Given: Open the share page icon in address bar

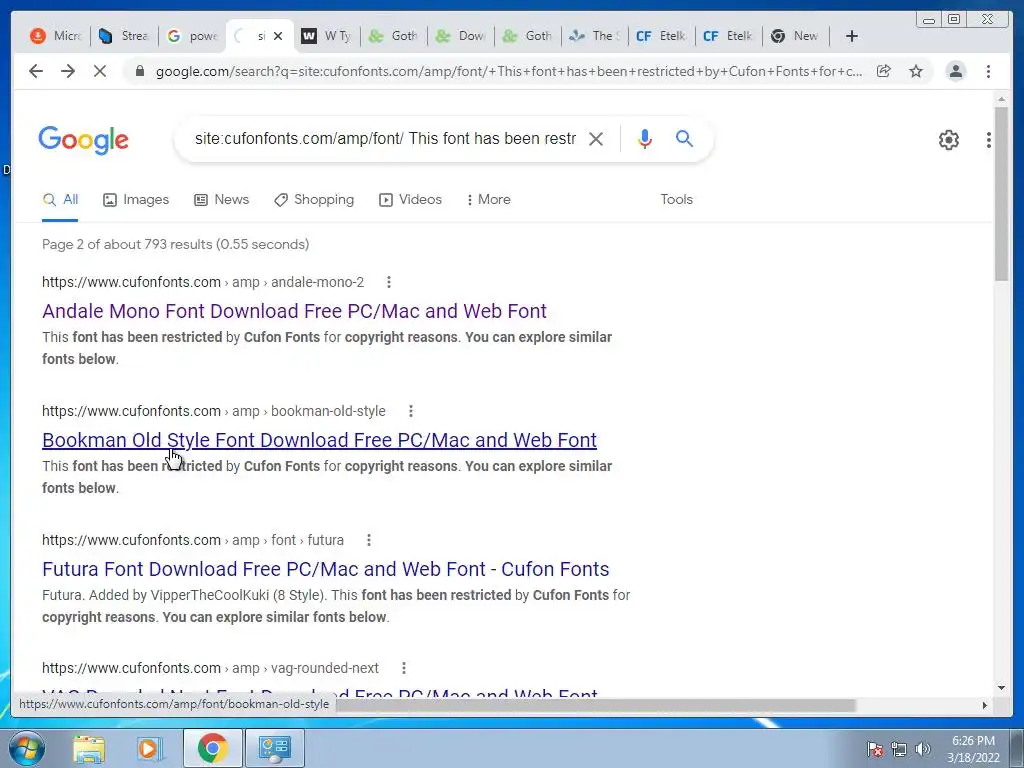Looking at the screenshot, I should pos(884,71).
